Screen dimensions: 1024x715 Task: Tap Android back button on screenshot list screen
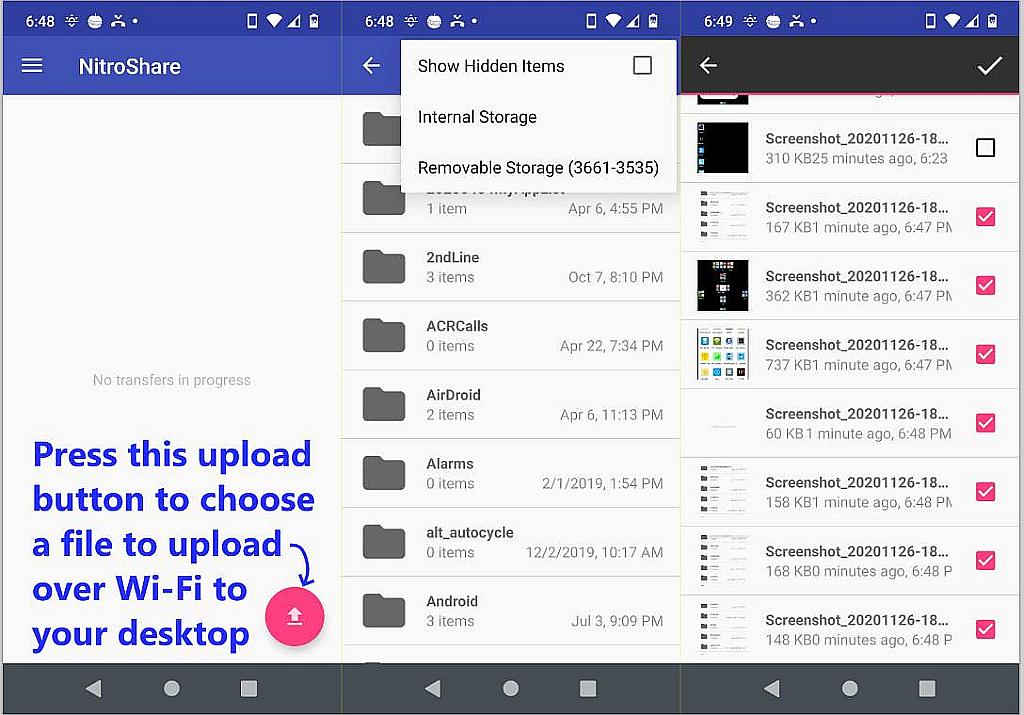pos(771,688)
